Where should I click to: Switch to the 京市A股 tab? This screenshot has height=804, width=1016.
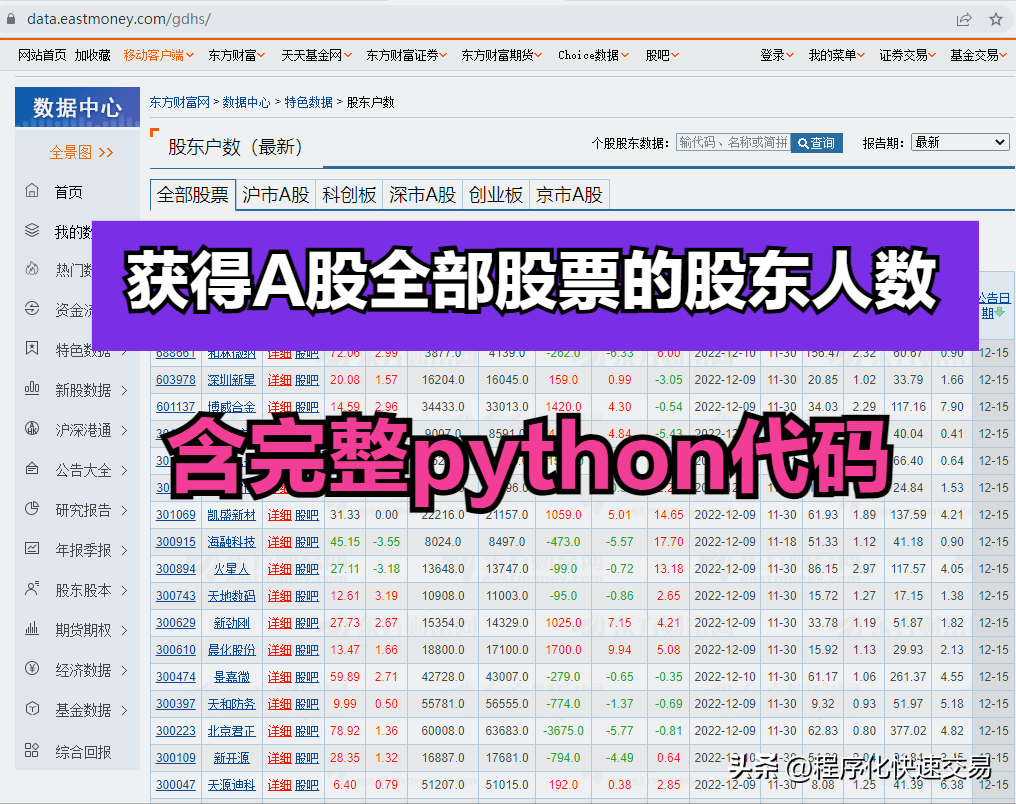click(569, 195)
